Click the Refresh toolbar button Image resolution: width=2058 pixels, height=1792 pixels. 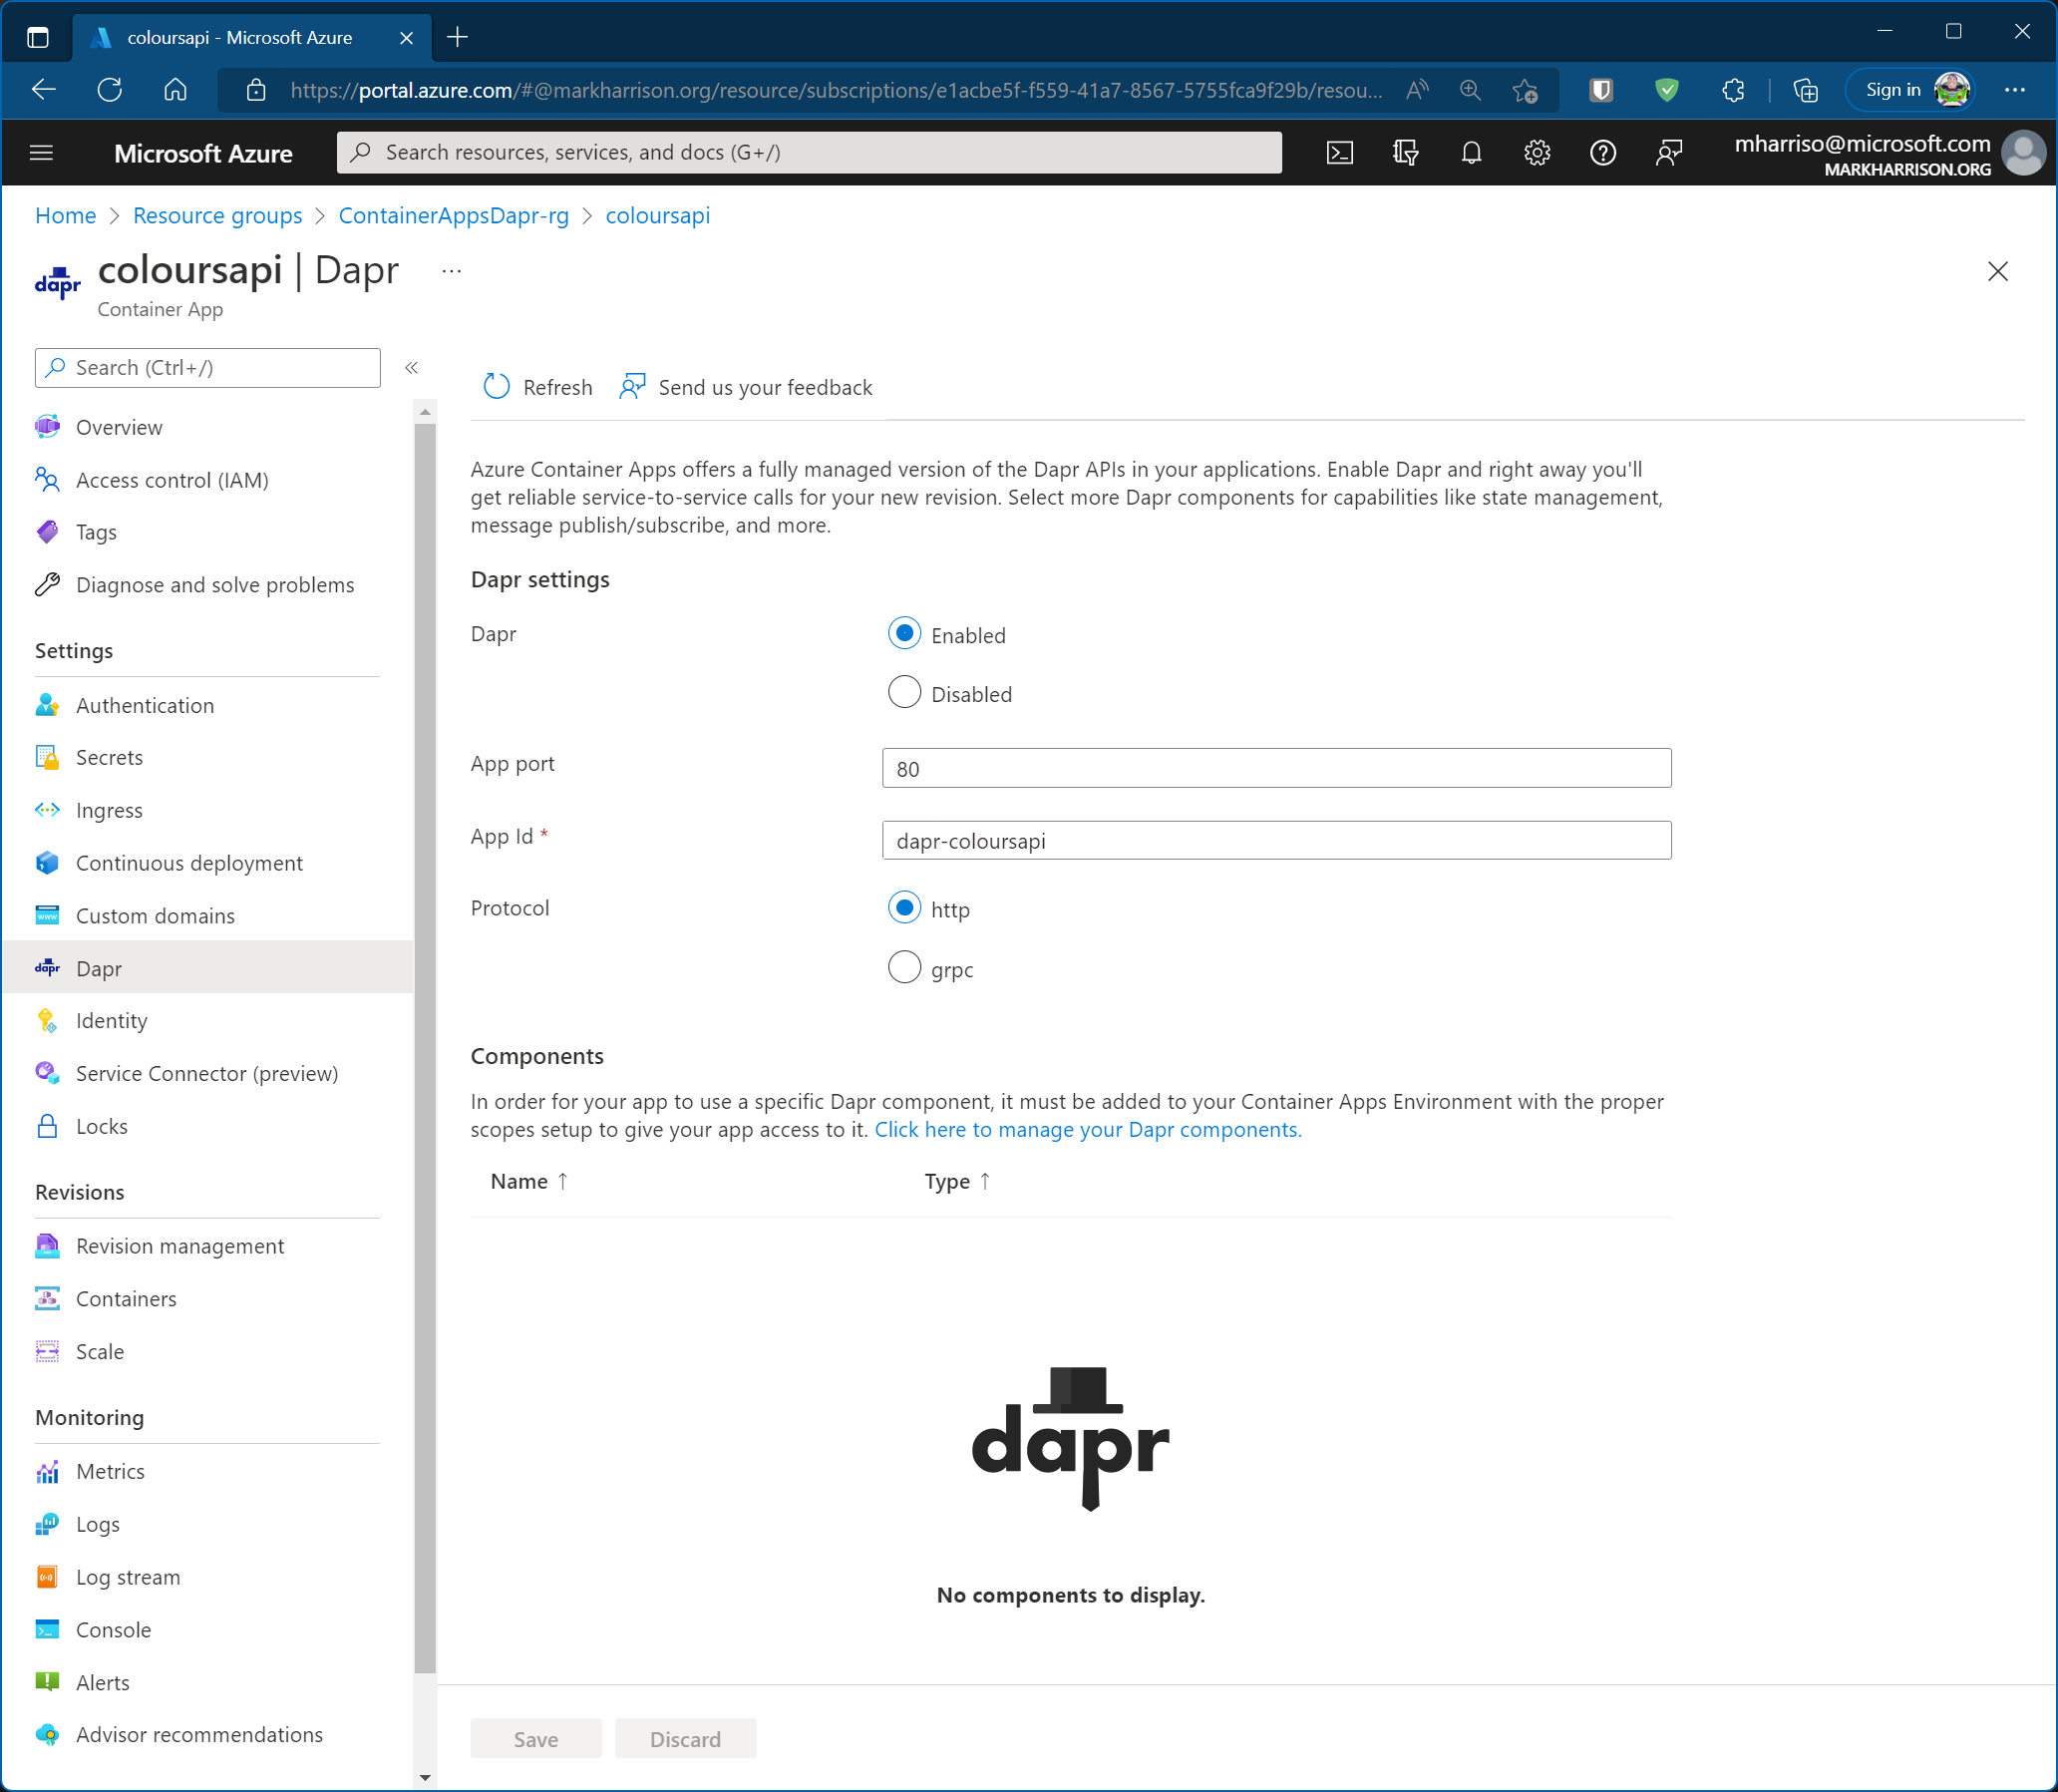click(538, 387)
